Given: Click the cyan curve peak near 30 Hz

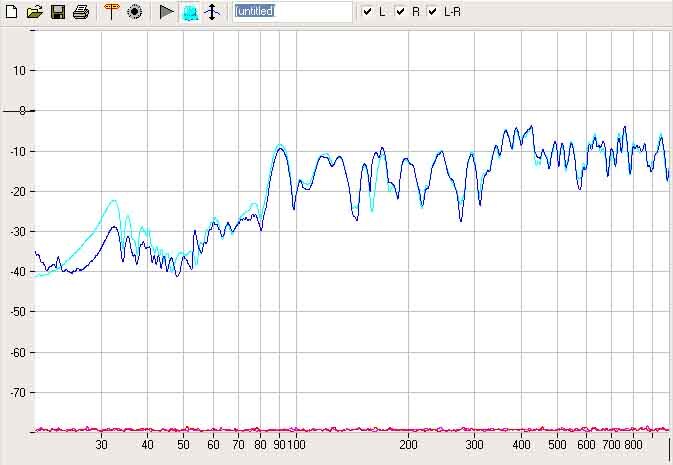Looking at the screenshot, I should [x=114, y=201].
